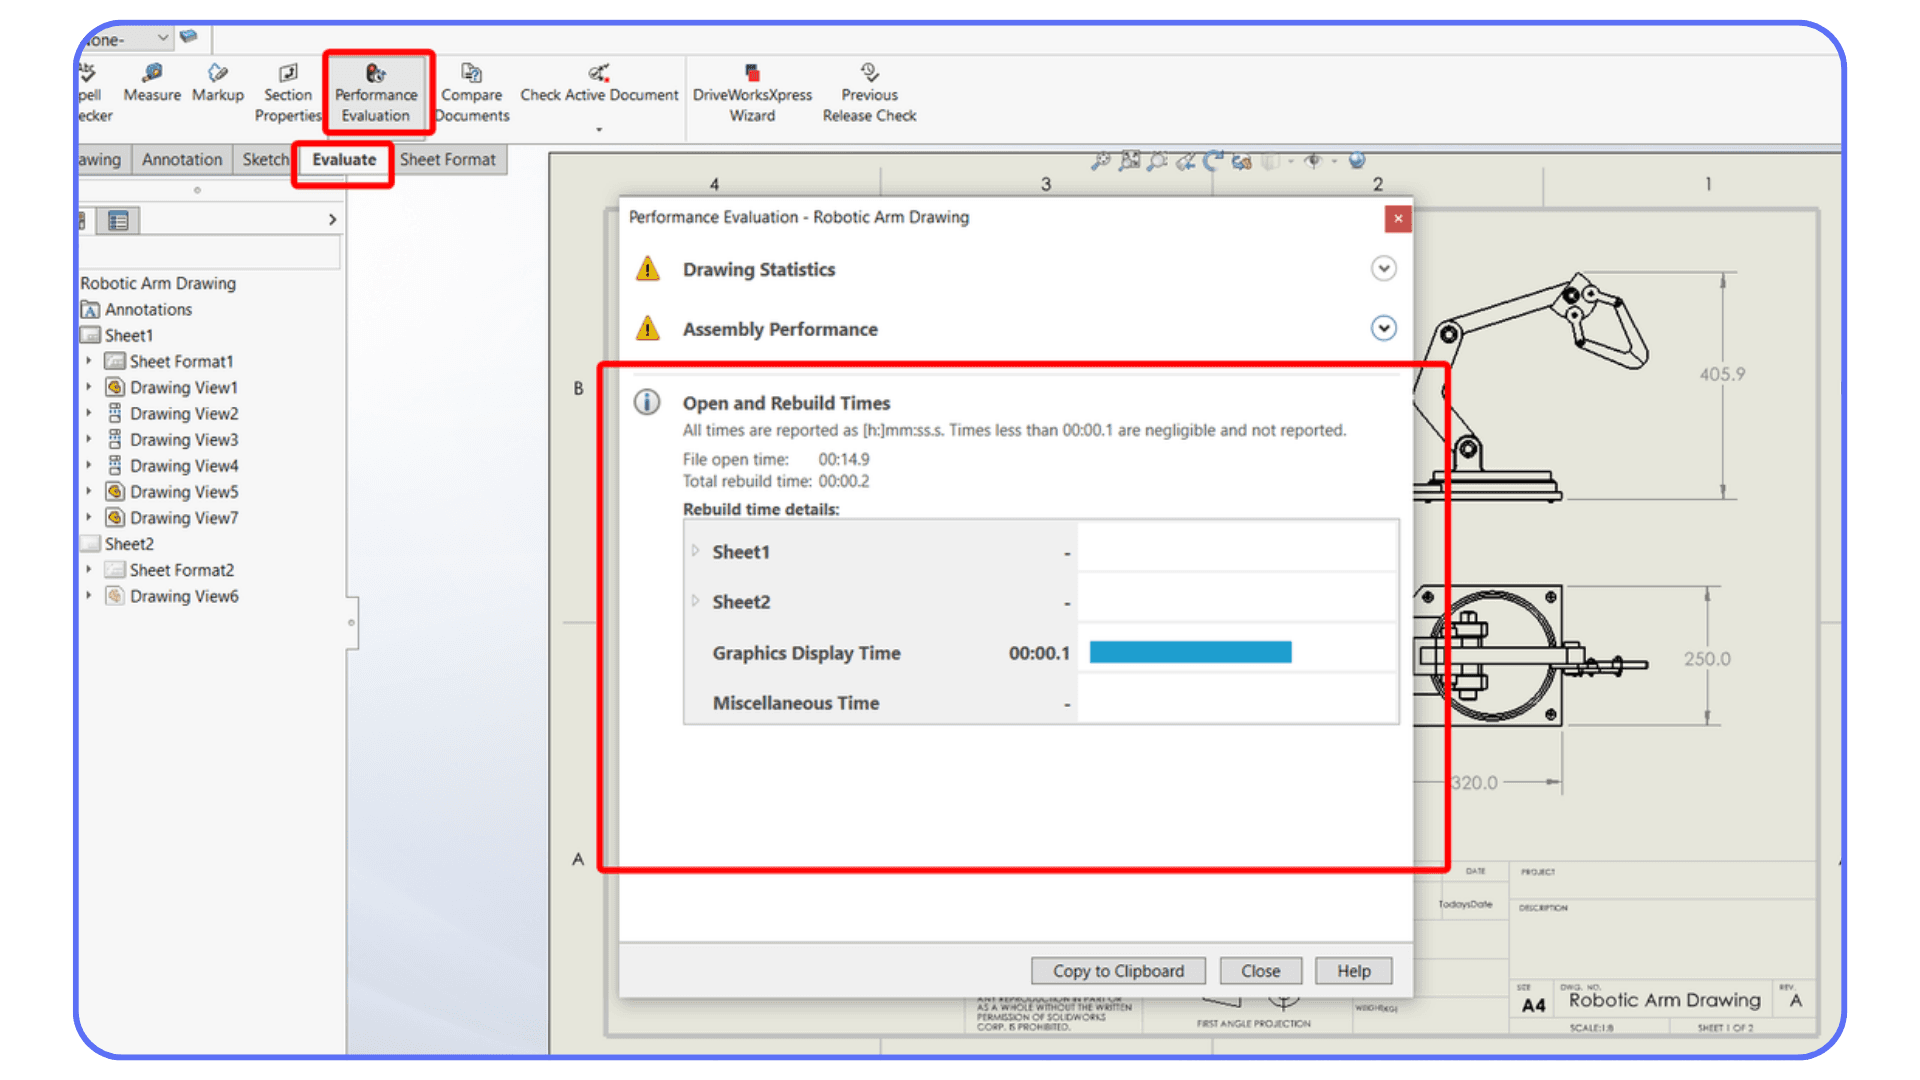This screenshot has height=1080, width=1920.
Task: Open Help from the Performance Evaluation dialog
Action: coord(1352,970)
